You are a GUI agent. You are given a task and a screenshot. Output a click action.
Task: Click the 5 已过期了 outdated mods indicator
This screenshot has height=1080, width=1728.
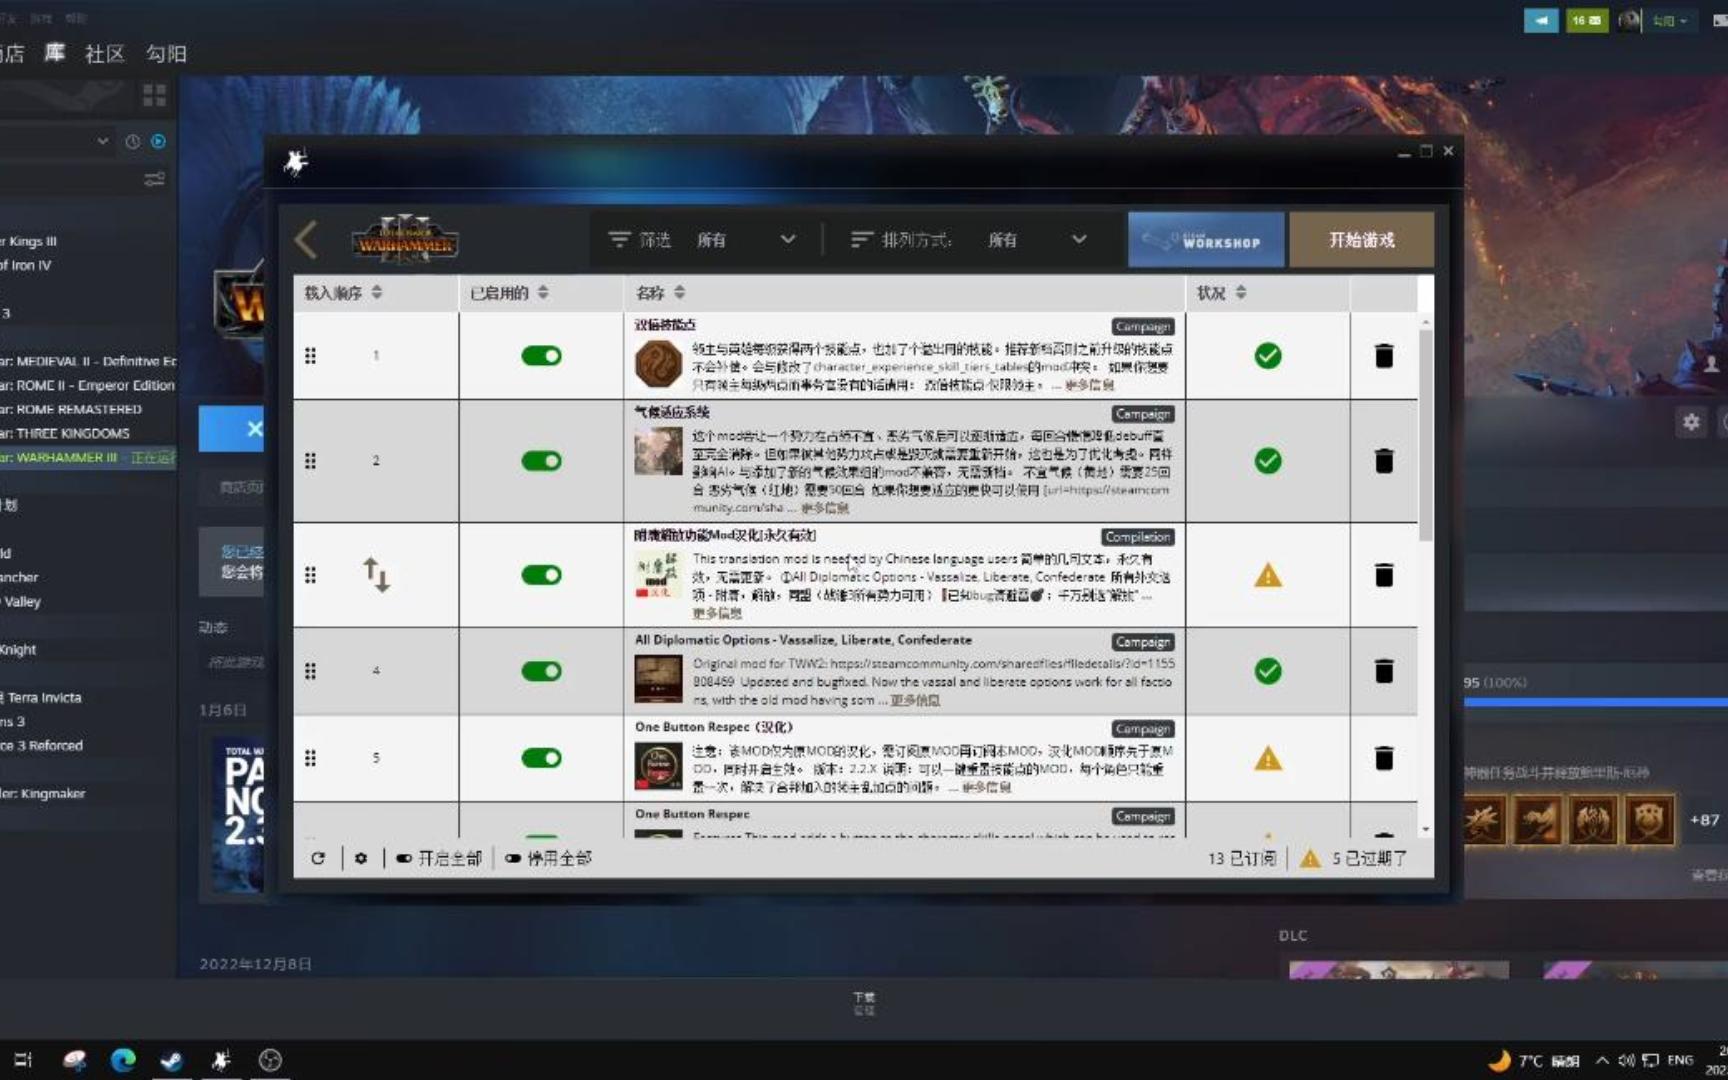click(x=1354, y=858)
